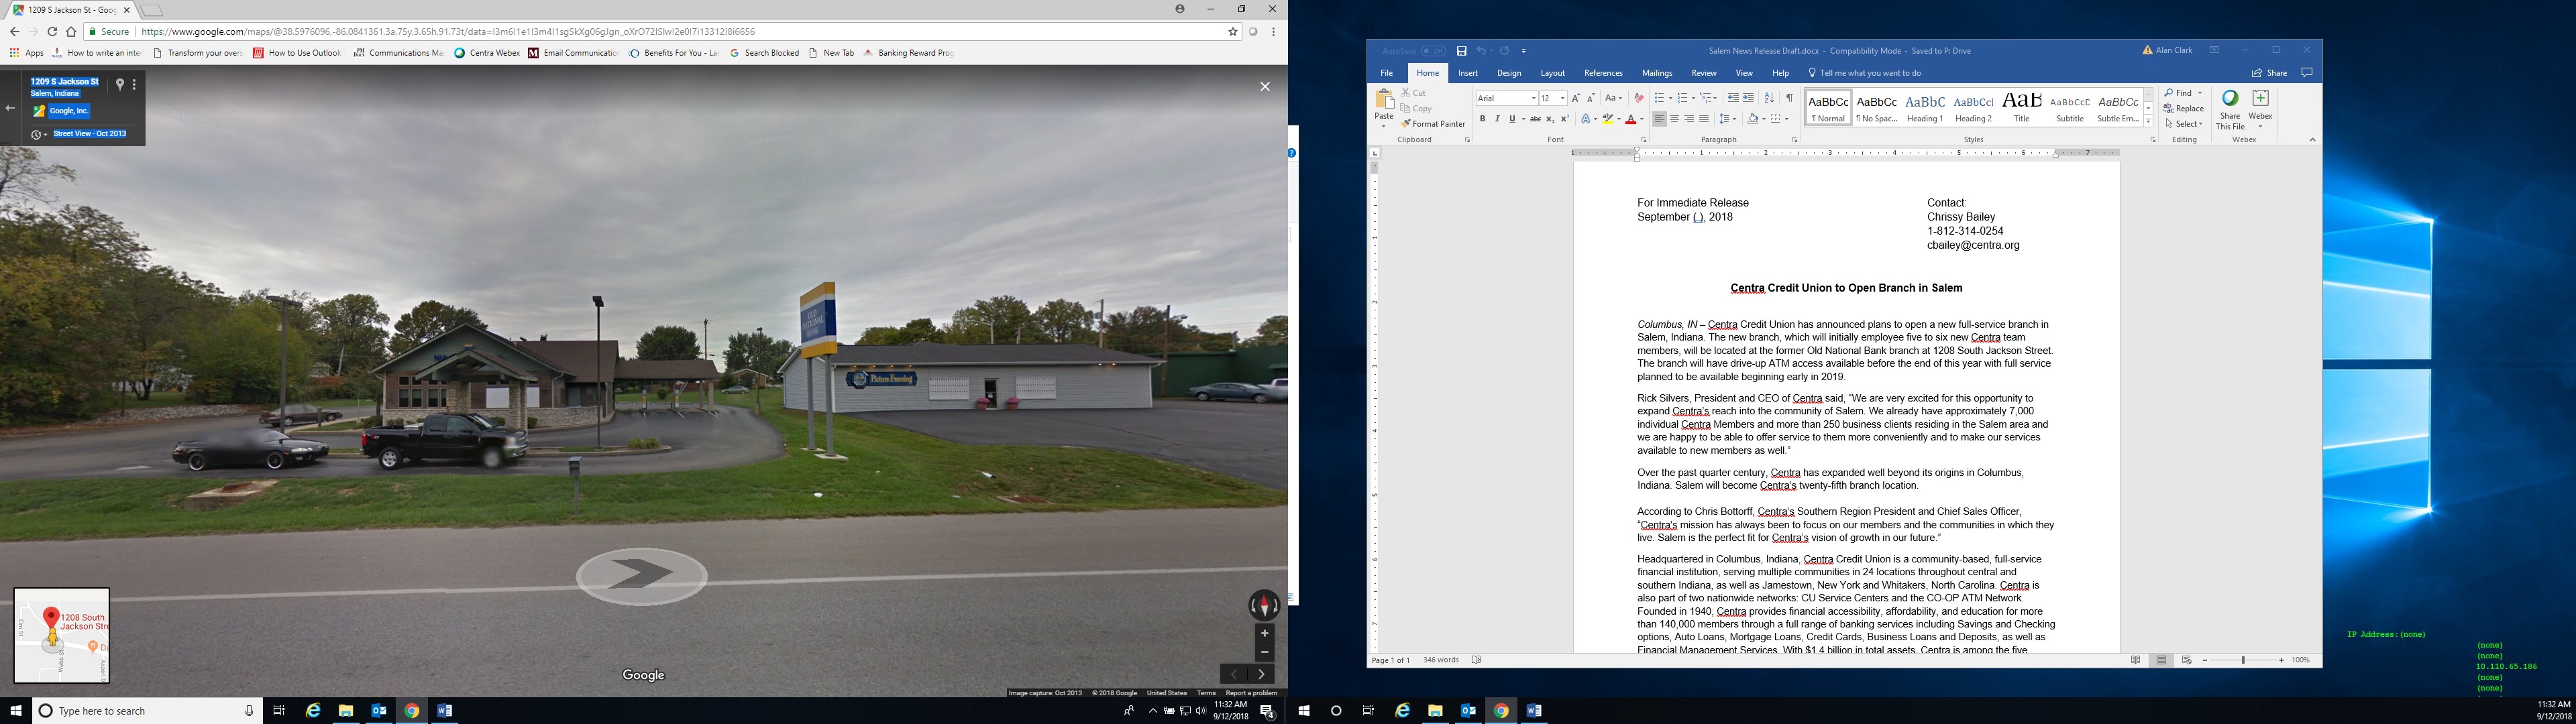This screenshot has width=2576, height=724.
Task: Click the Save icon in Word
Action: point(1461,51)
